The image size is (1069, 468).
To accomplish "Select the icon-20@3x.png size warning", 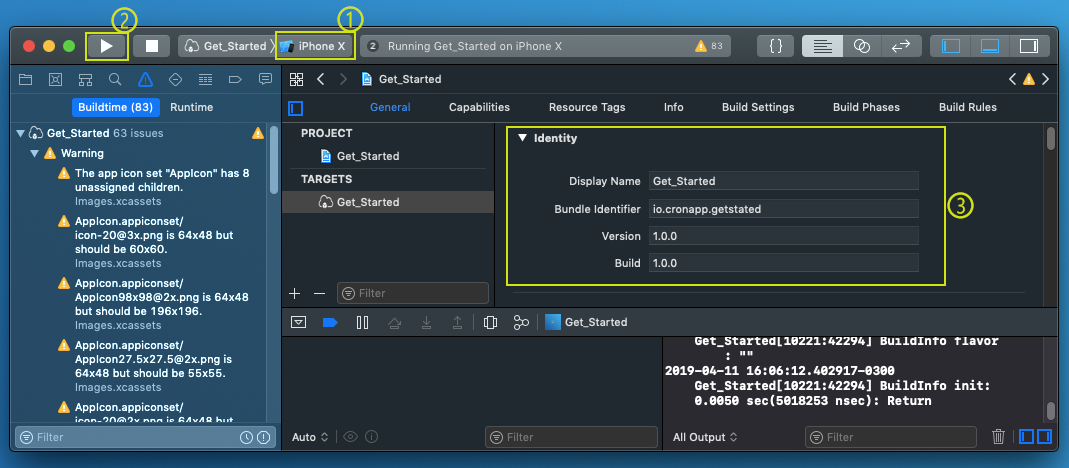I will click(155, 242).
